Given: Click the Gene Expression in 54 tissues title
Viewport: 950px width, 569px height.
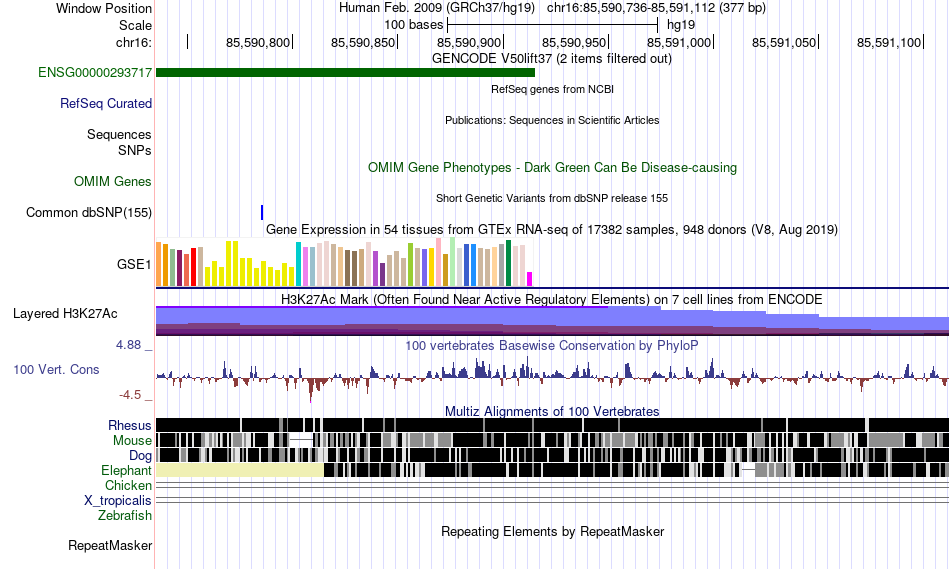Looking at the screenshot, I should (x=552, y=230).
